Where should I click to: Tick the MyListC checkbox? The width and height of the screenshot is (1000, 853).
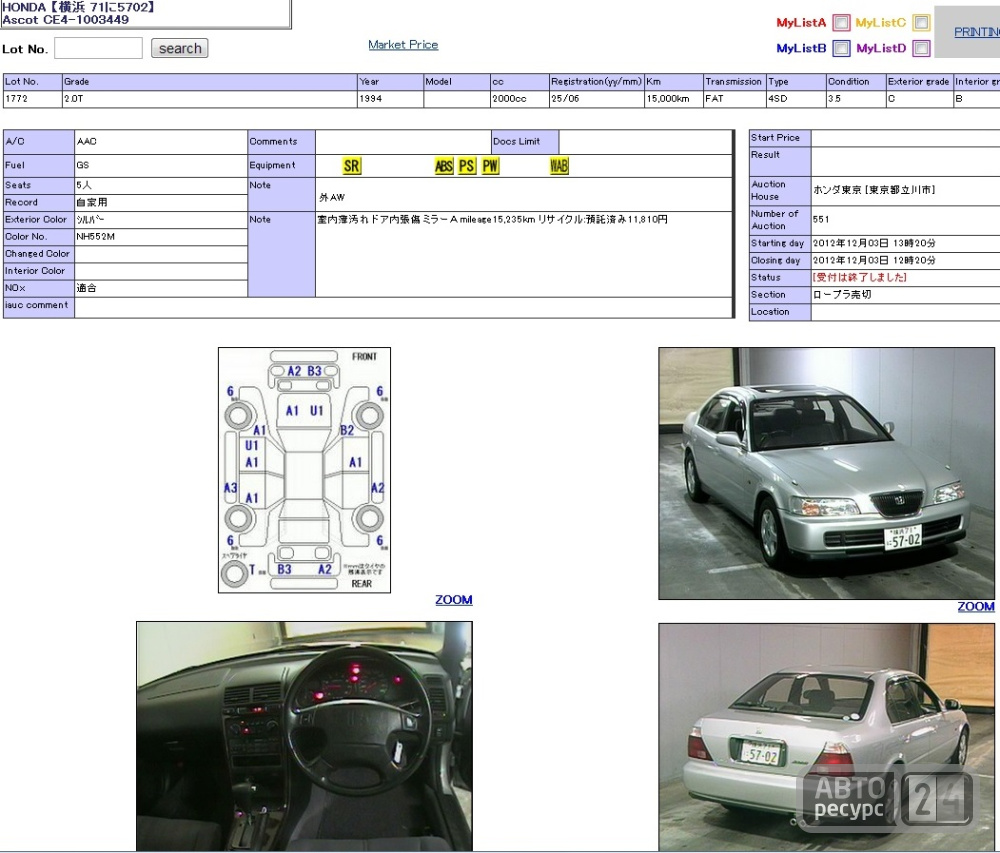(921, 23)
